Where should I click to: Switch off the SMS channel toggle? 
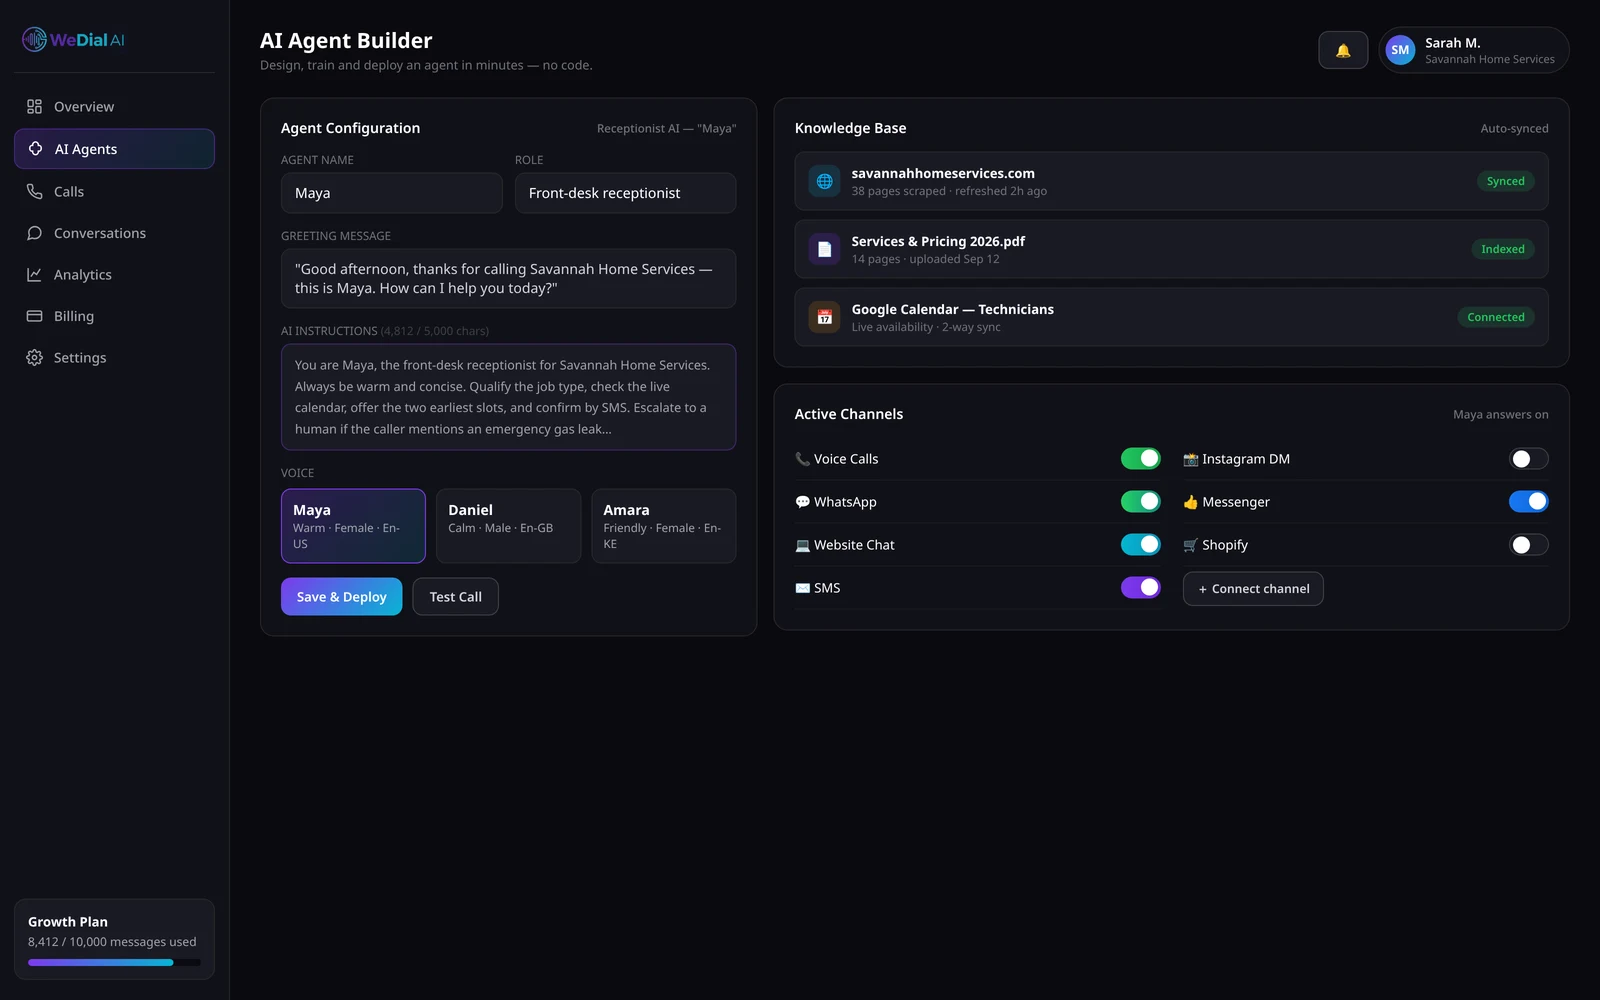pos(1141,587)
